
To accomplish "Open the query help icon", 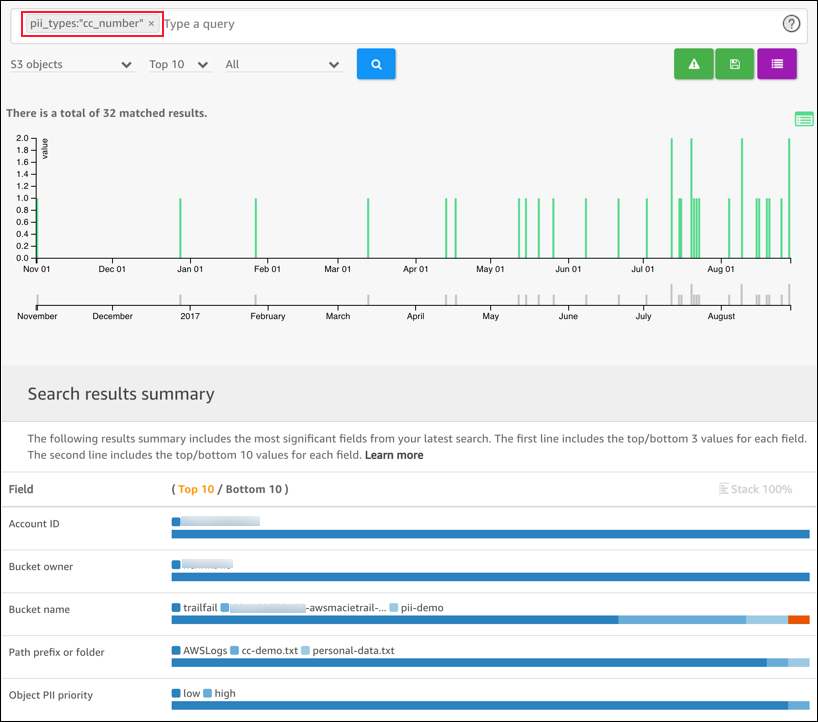I will [x=791, y=23].
